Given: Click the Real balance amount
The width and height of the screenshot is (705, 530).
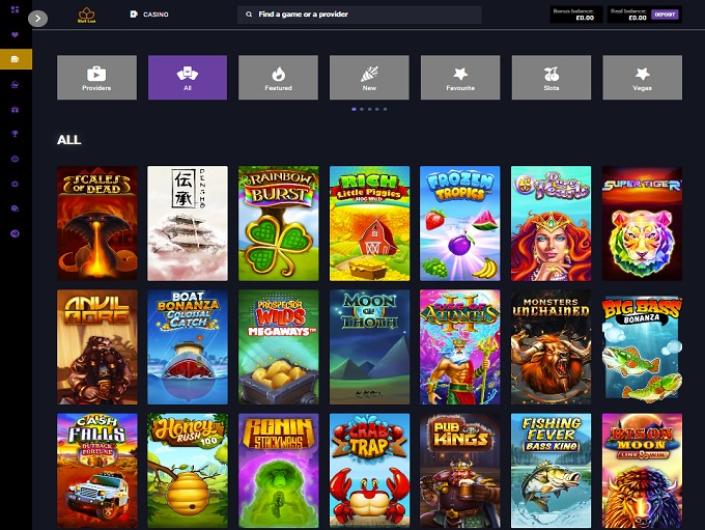Looking at the screenshot, I should (x=637, y=18).
